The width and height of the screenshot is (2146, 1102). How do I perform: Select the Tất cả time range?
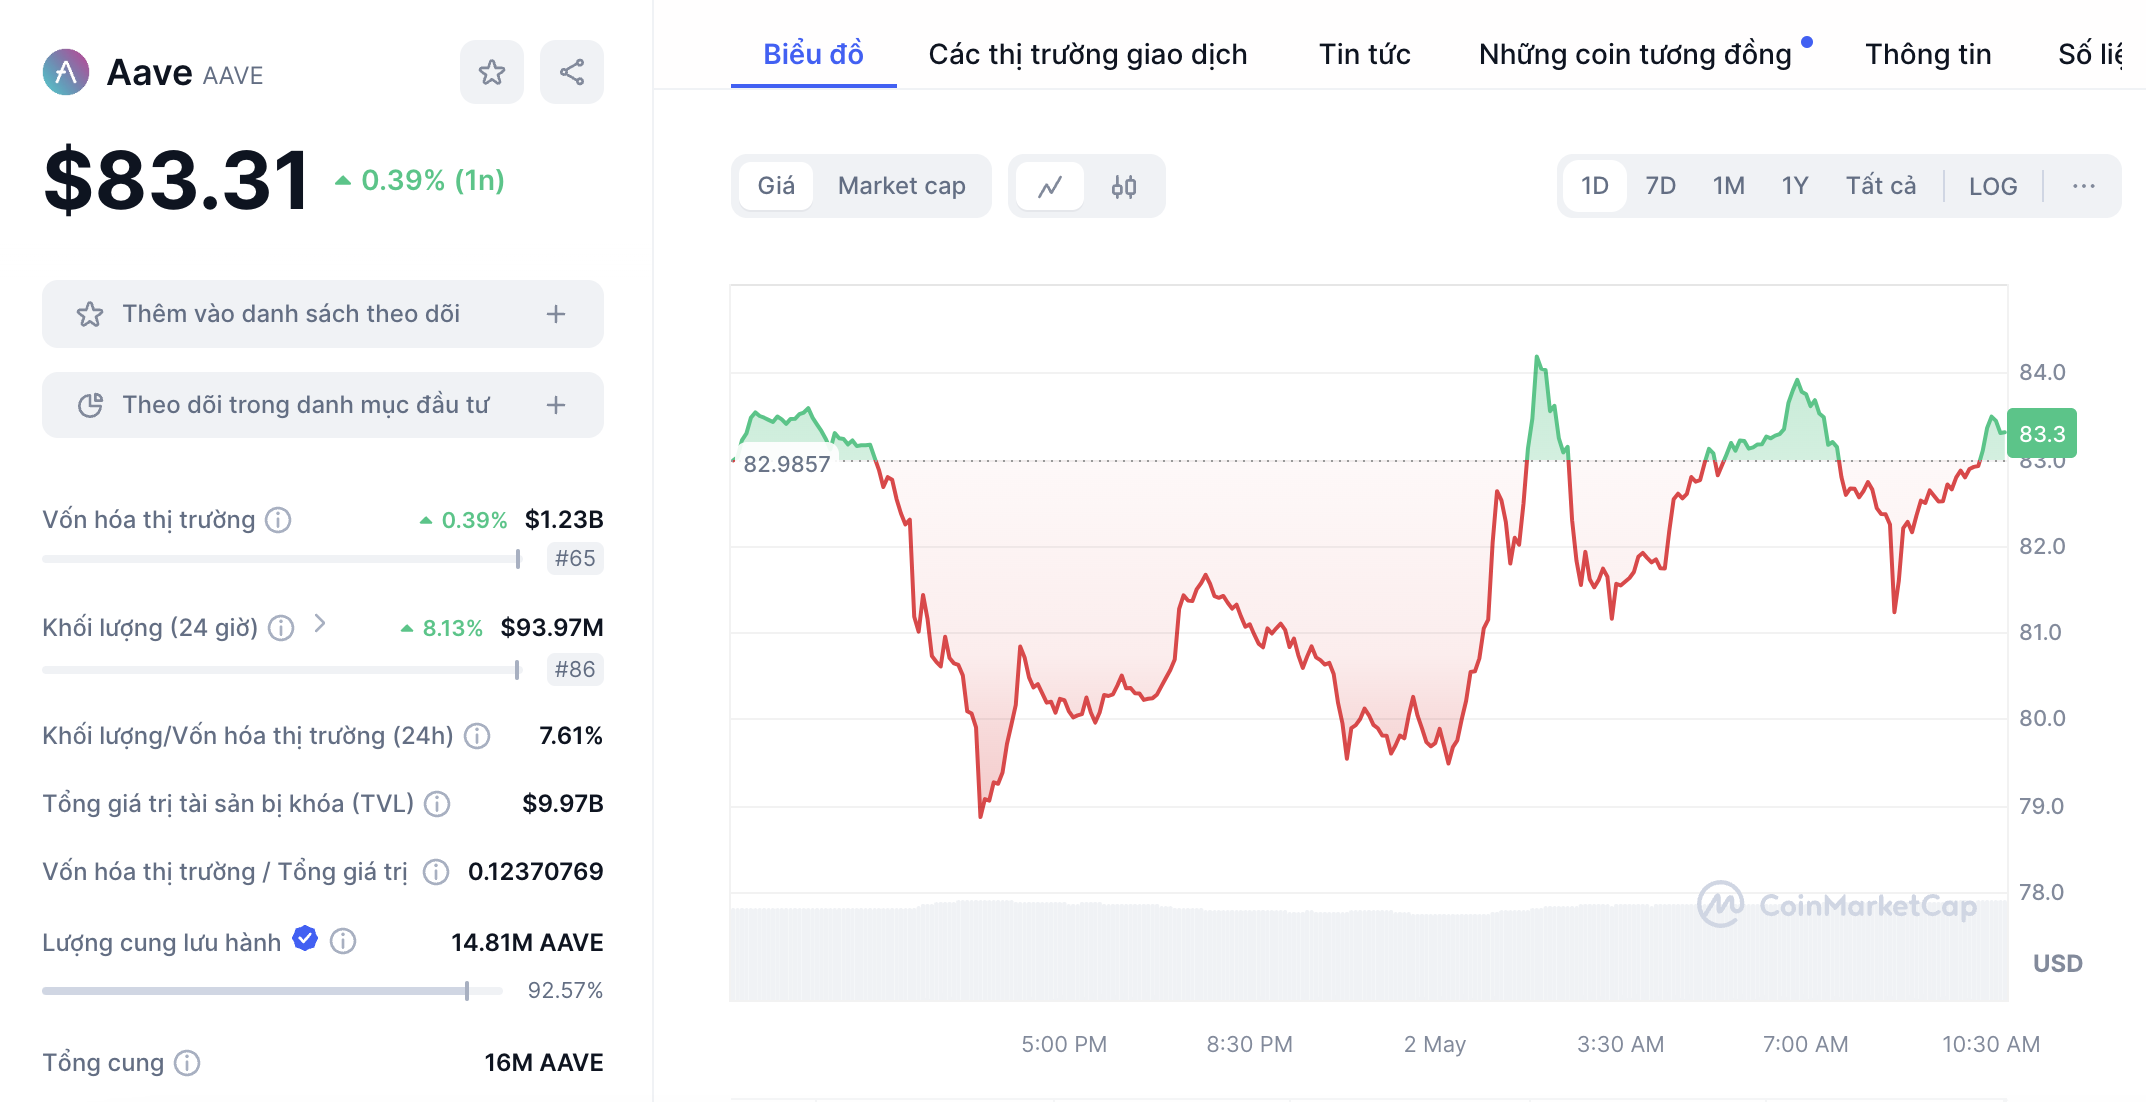[x=1880, y=186]
